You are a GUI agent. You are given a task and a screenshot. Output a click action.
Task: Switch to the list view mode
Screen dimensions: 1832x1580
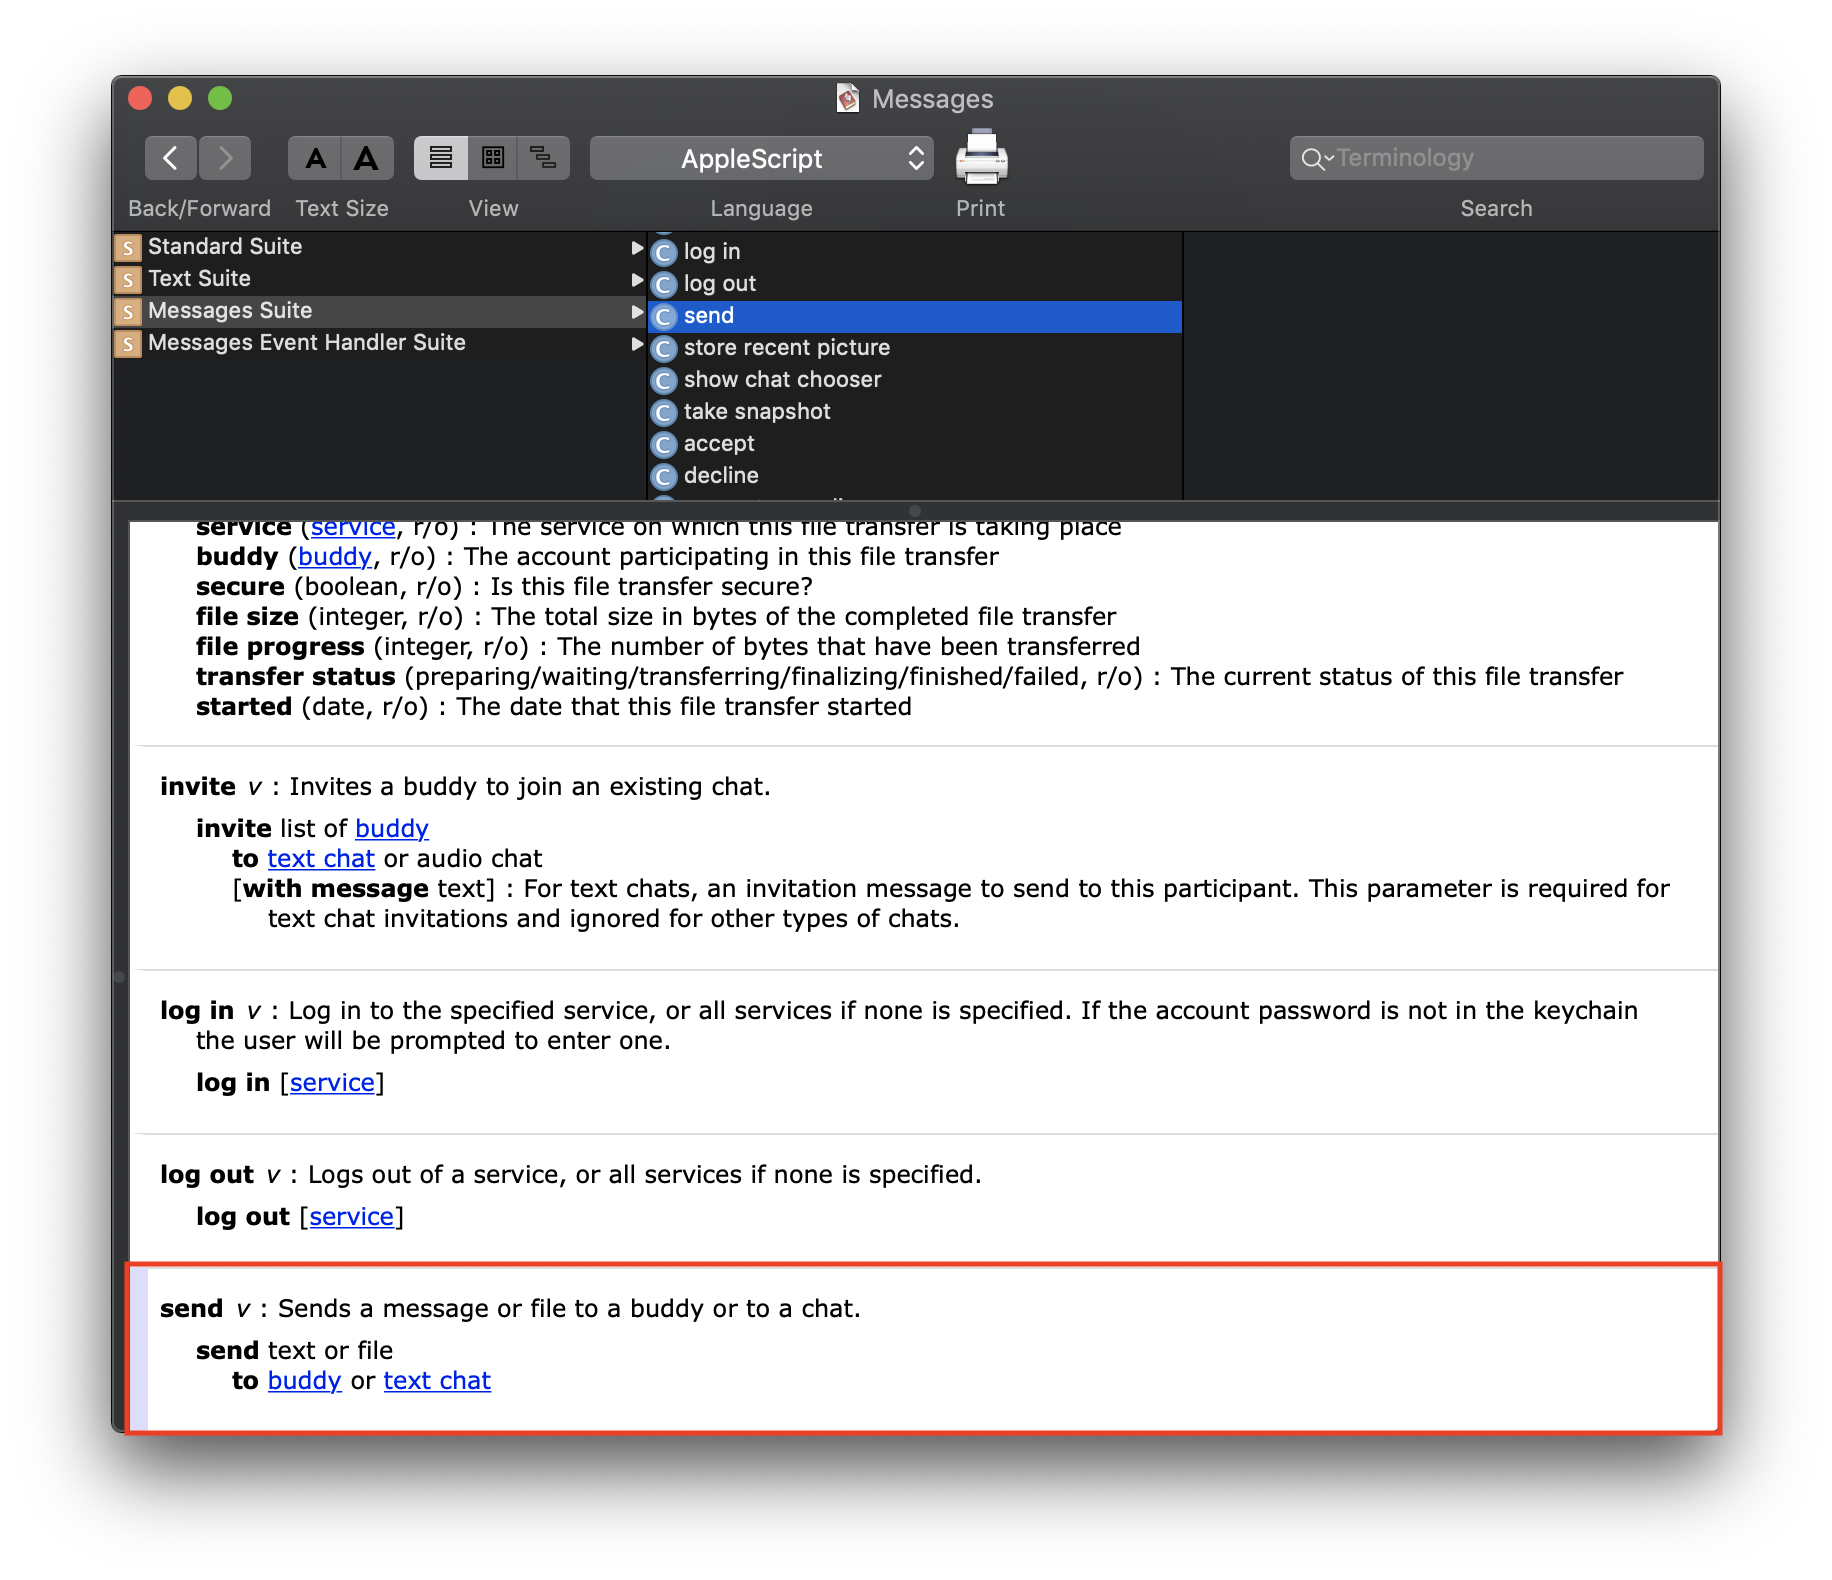tap(441, 158)
